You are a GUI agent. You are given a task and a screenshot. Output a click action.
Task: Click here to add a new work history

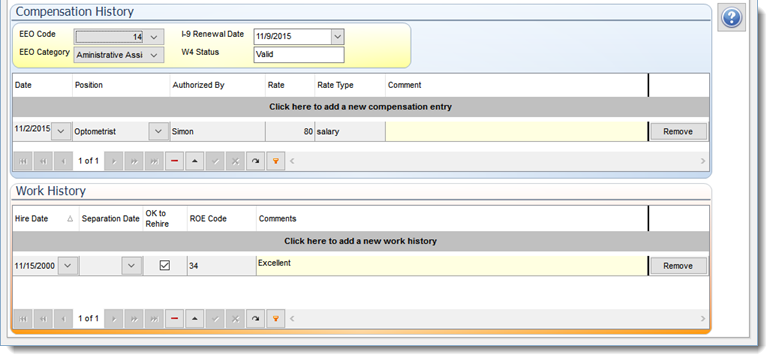pyautogui.click(x=360, y=241)
